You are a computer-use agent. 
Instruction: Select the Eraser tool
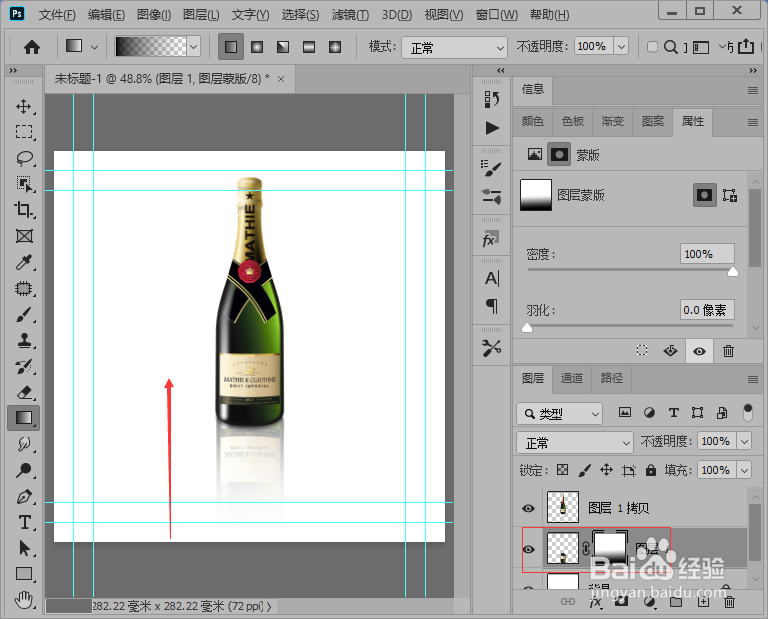pyautogui.click(x=24, y=392)
